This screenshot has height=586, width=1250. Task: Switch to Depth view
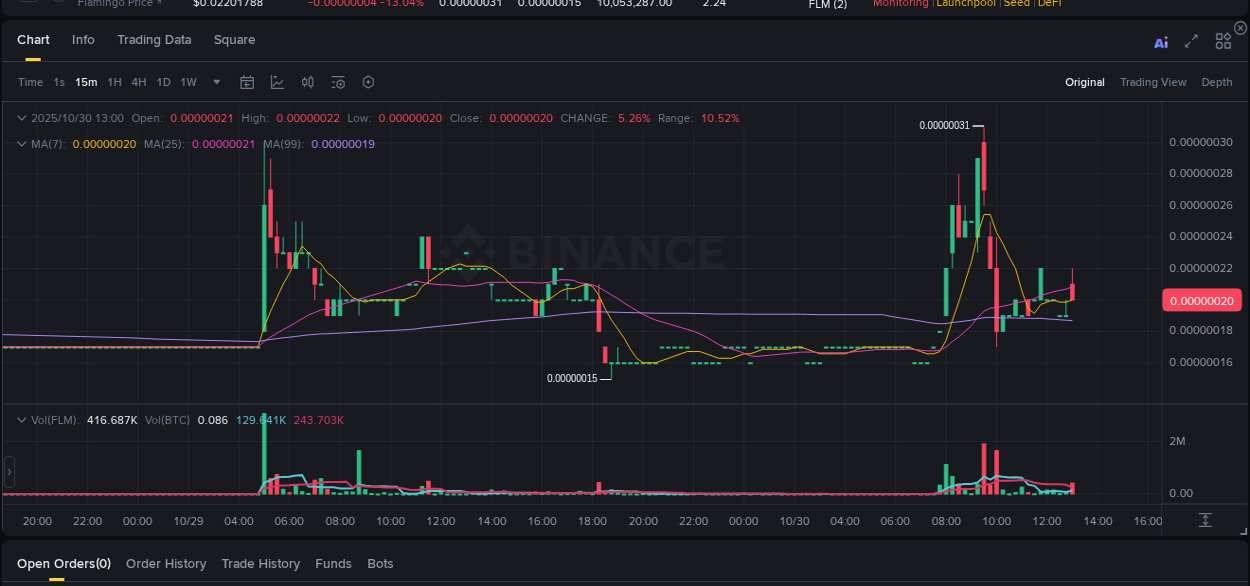[1217, 82]
